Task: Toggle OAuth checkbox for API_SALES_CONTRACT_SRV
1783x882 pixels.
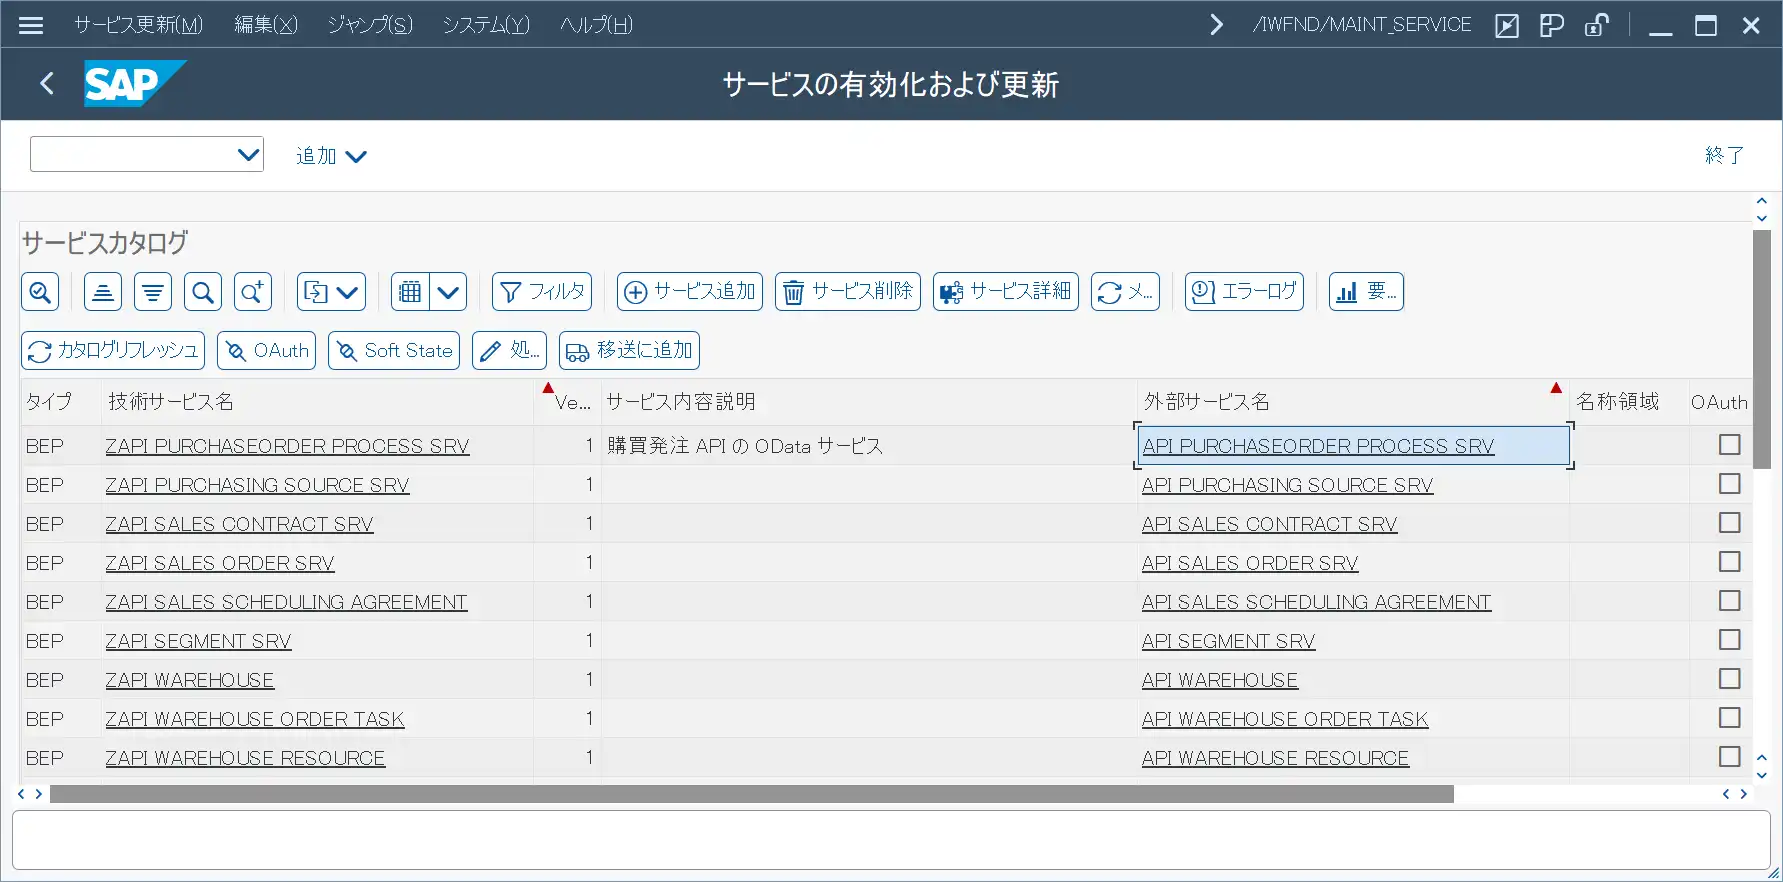Action: pyautogui.click(x=1730, y=523)
